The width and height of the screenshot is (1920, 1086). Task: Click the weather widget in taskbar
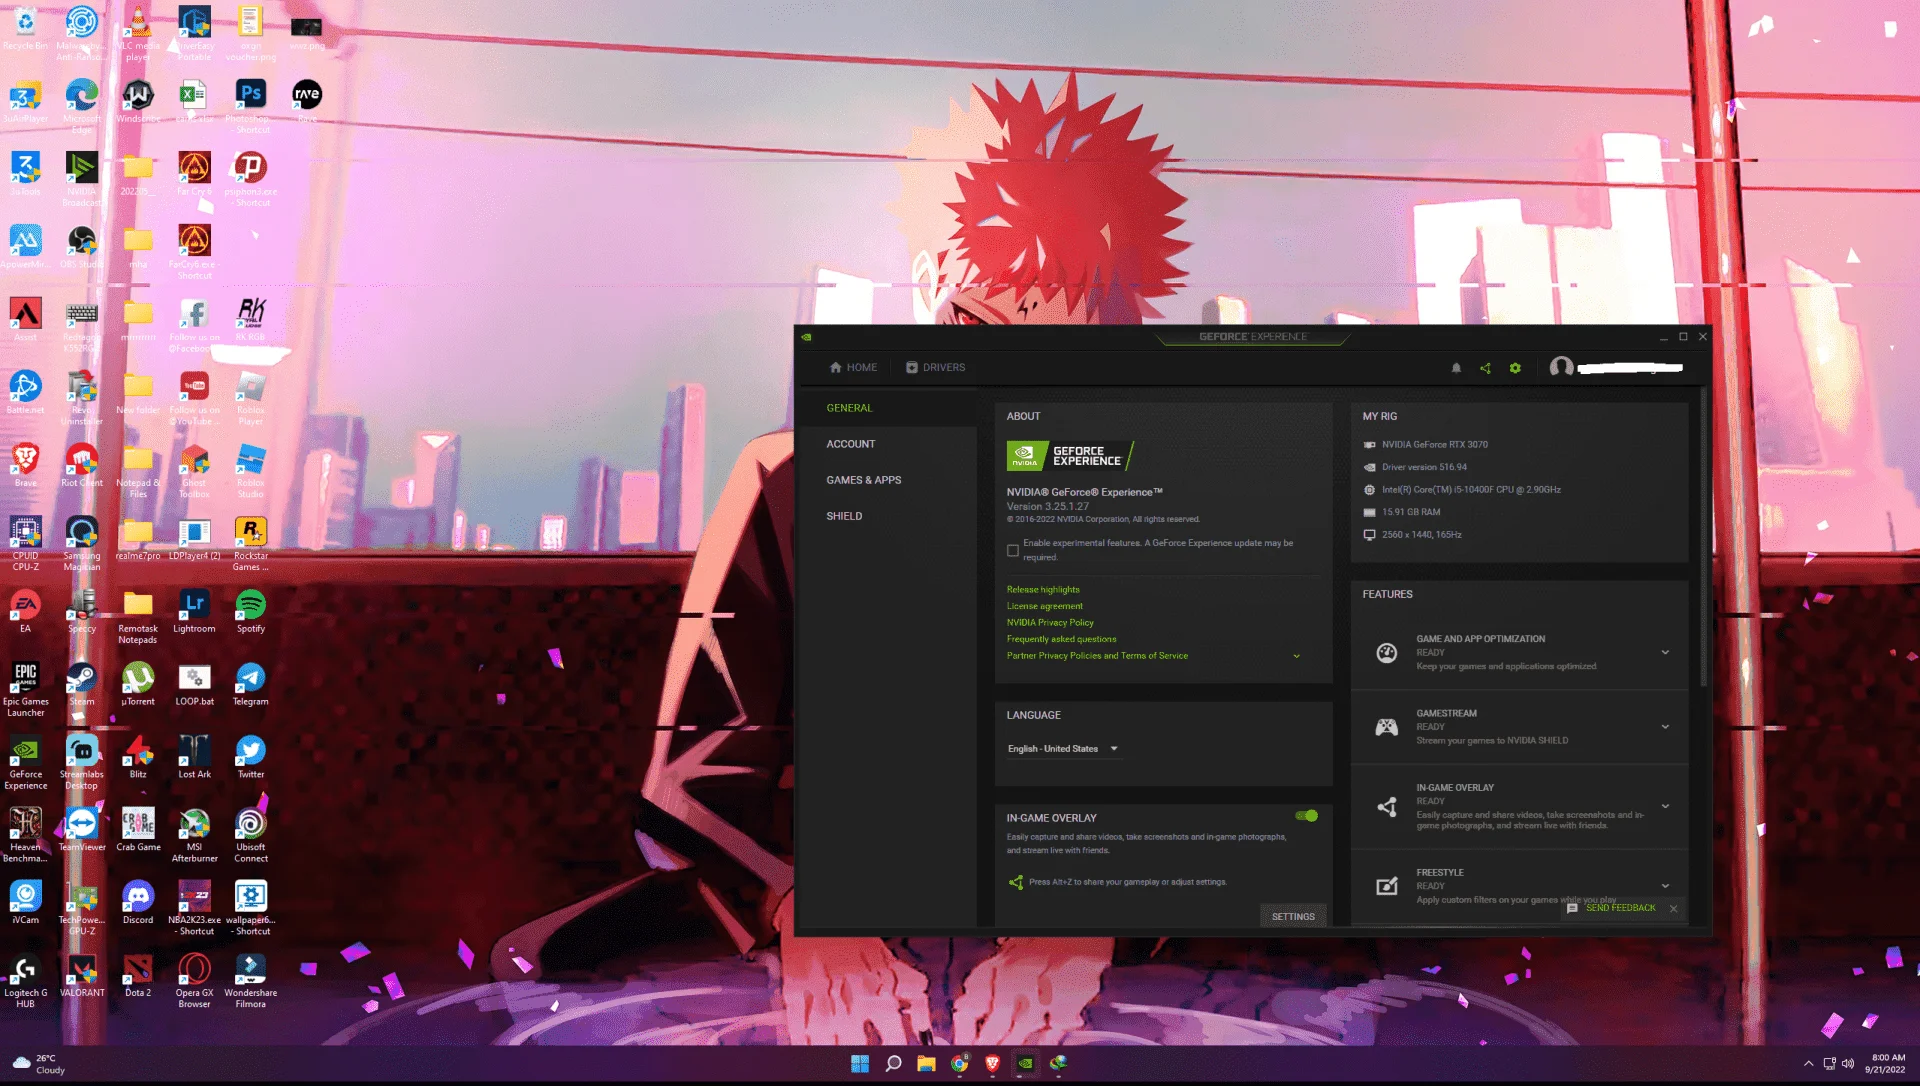click(40, 1064)
